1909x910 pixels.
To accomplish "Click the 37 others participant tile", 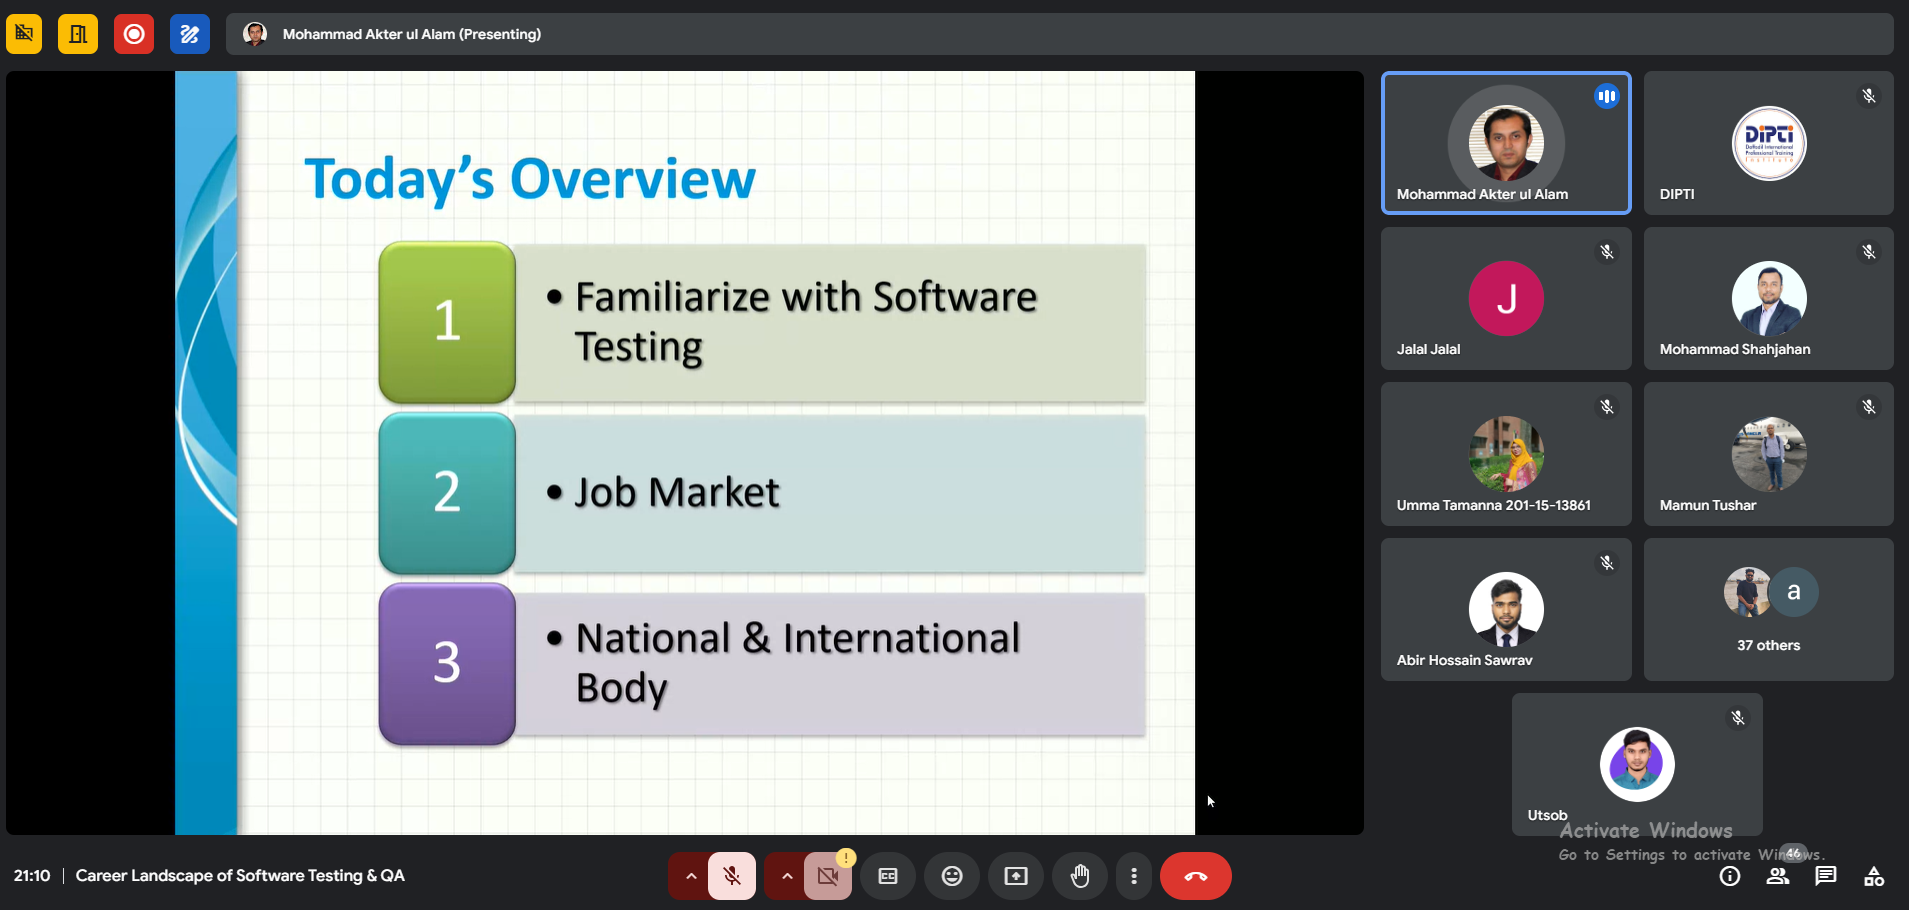I will pos(1768,610).
